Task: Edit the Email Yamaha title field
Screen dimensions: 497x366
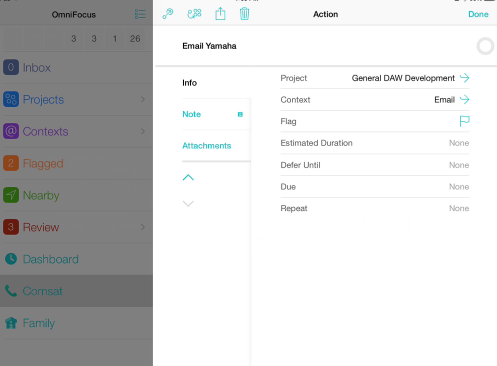Action: pos(209,46)
